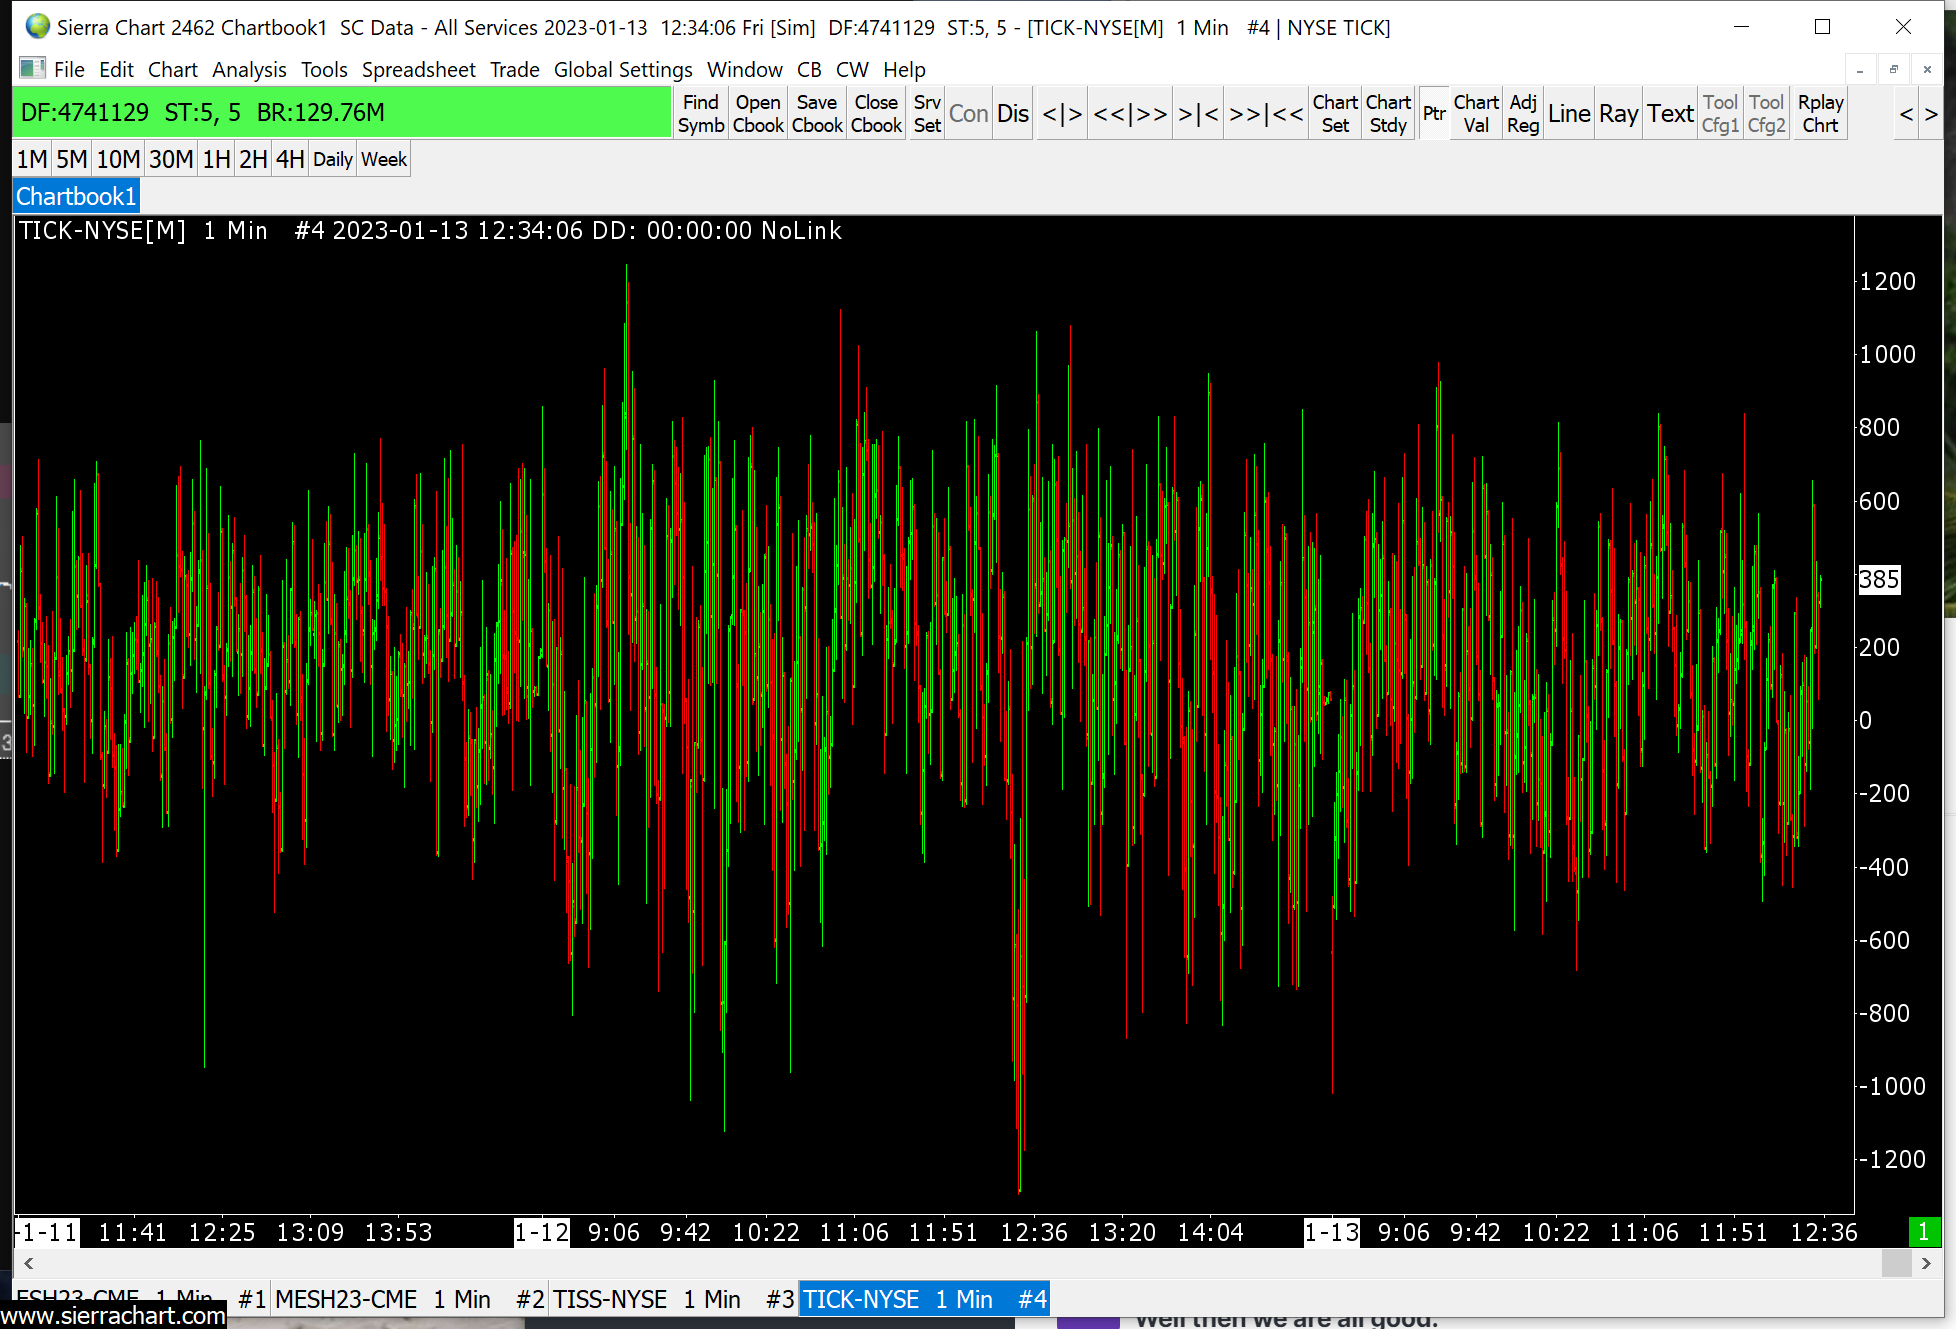The height and width of the screenshot is (1329, 1956).
Task: Select the Ray drawing tool
Action: coord(1617,113)
